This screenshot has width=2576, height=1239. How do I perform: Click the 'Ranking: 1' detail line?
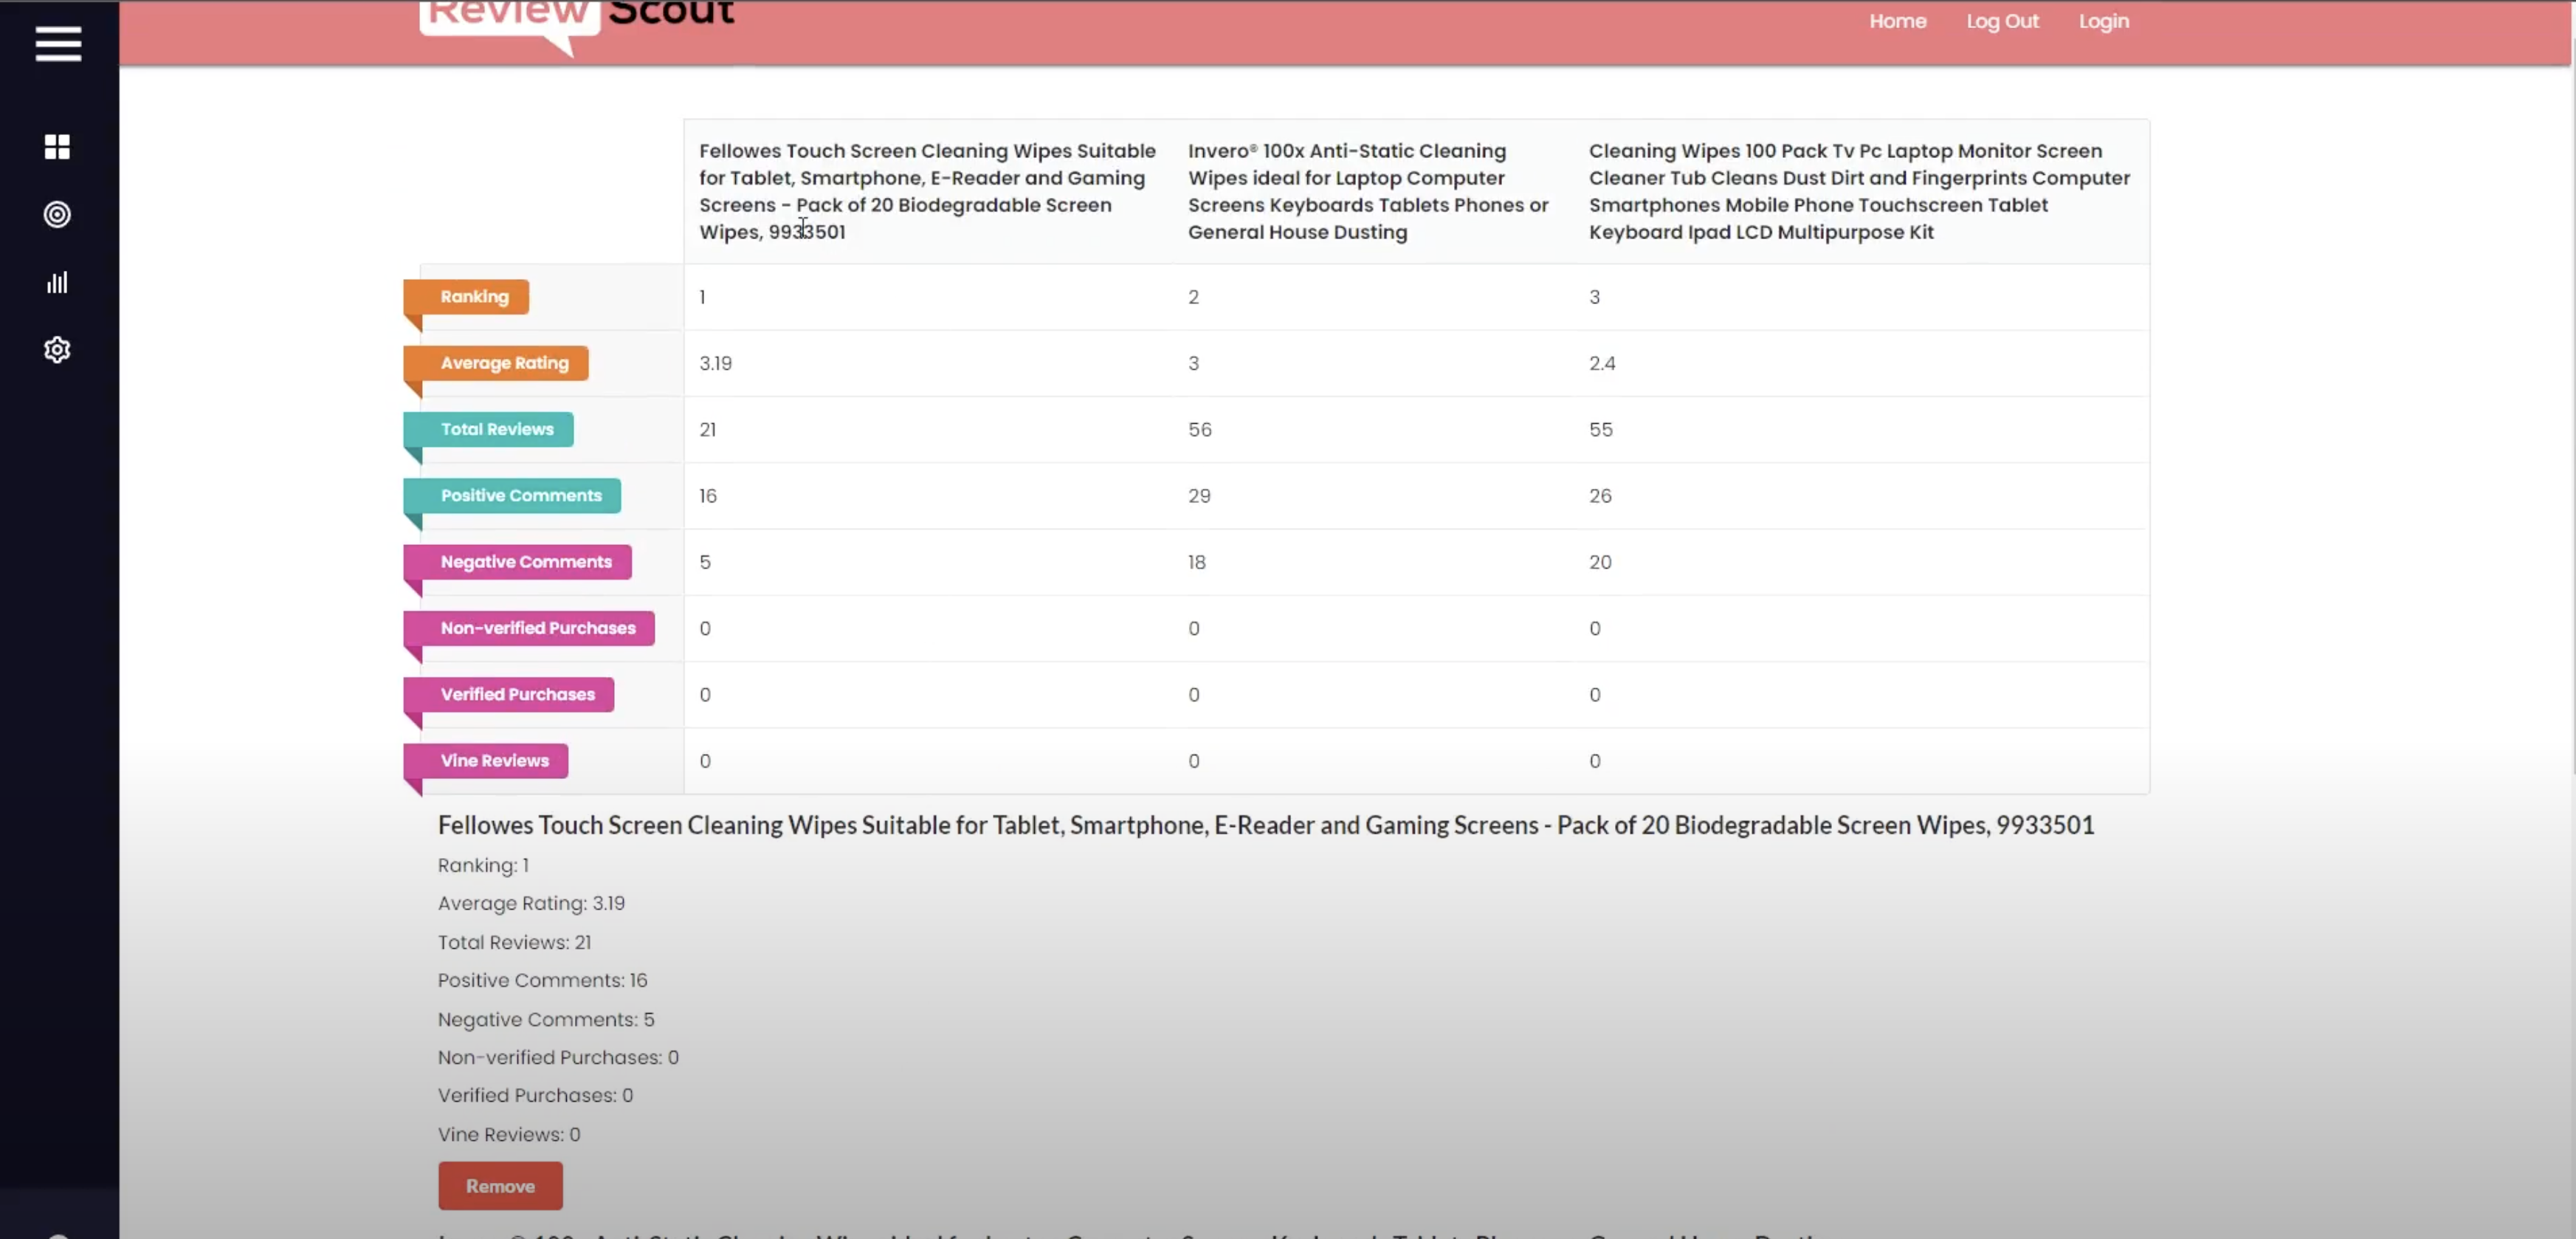tap(483, 865)
